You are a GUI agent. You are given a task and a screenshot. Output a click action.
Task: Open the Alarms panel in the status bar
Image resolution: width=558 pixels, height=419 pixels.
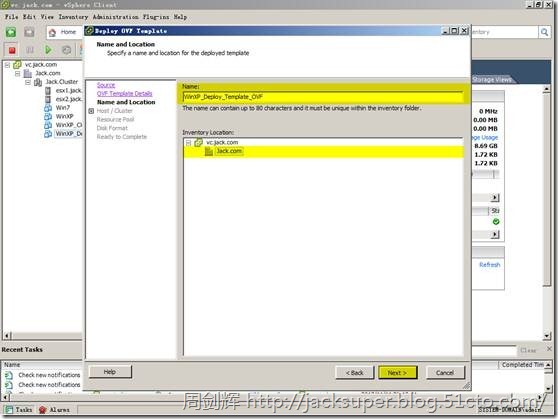coord(54,410)
